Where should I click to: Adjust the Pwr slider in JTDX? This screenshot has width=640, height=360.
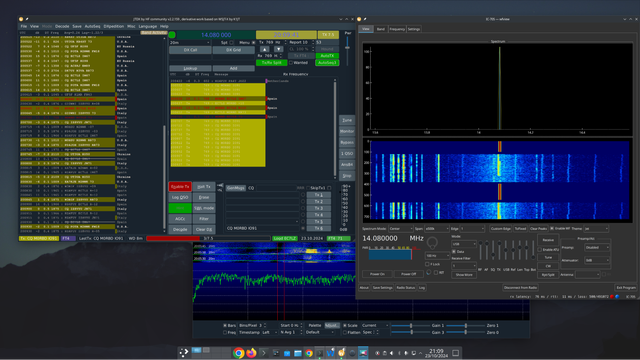347,51
